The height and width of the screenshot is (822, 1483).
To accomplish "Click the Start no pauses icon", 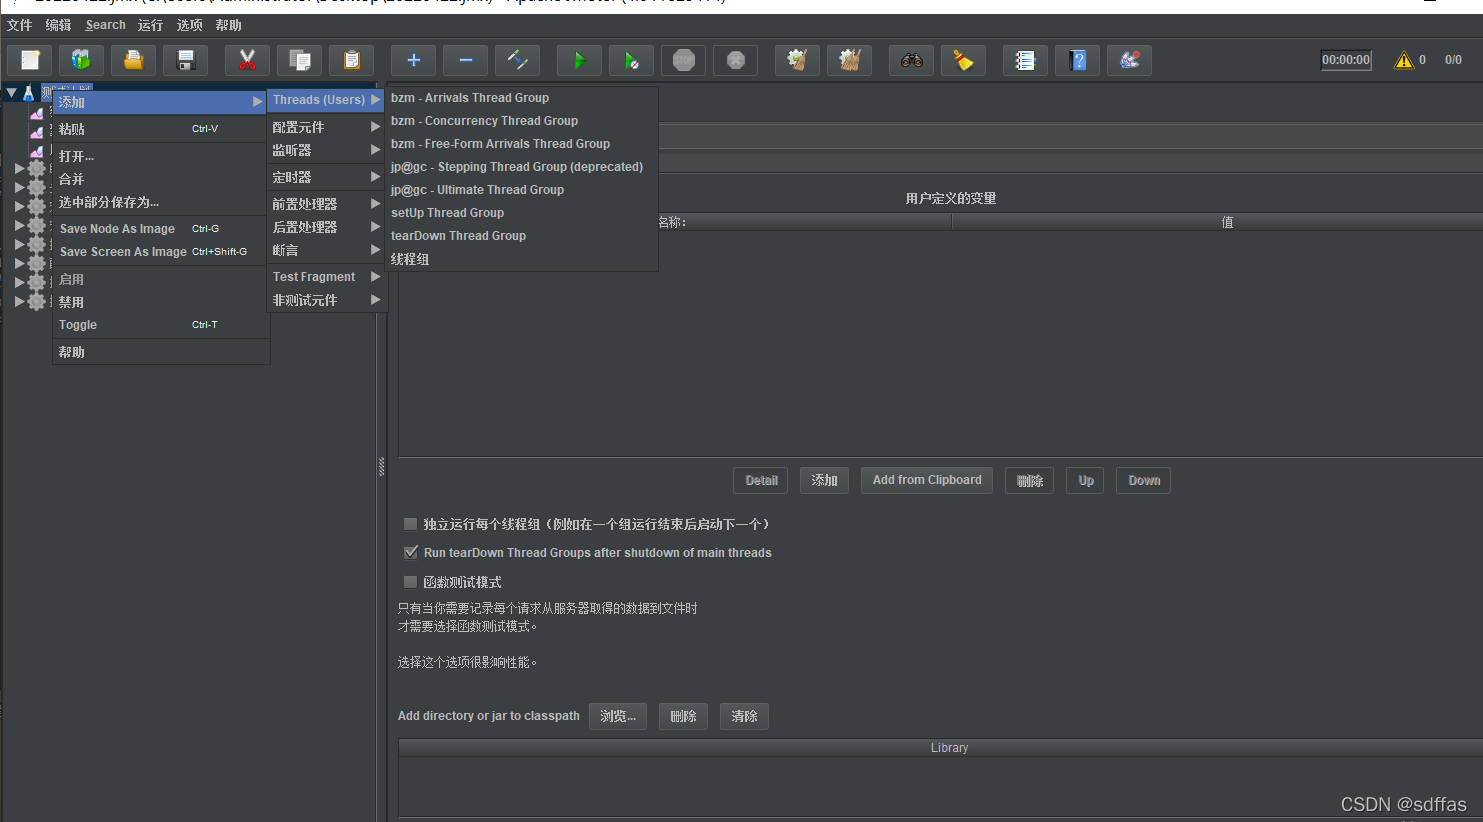I will click(x=631, y=60).
